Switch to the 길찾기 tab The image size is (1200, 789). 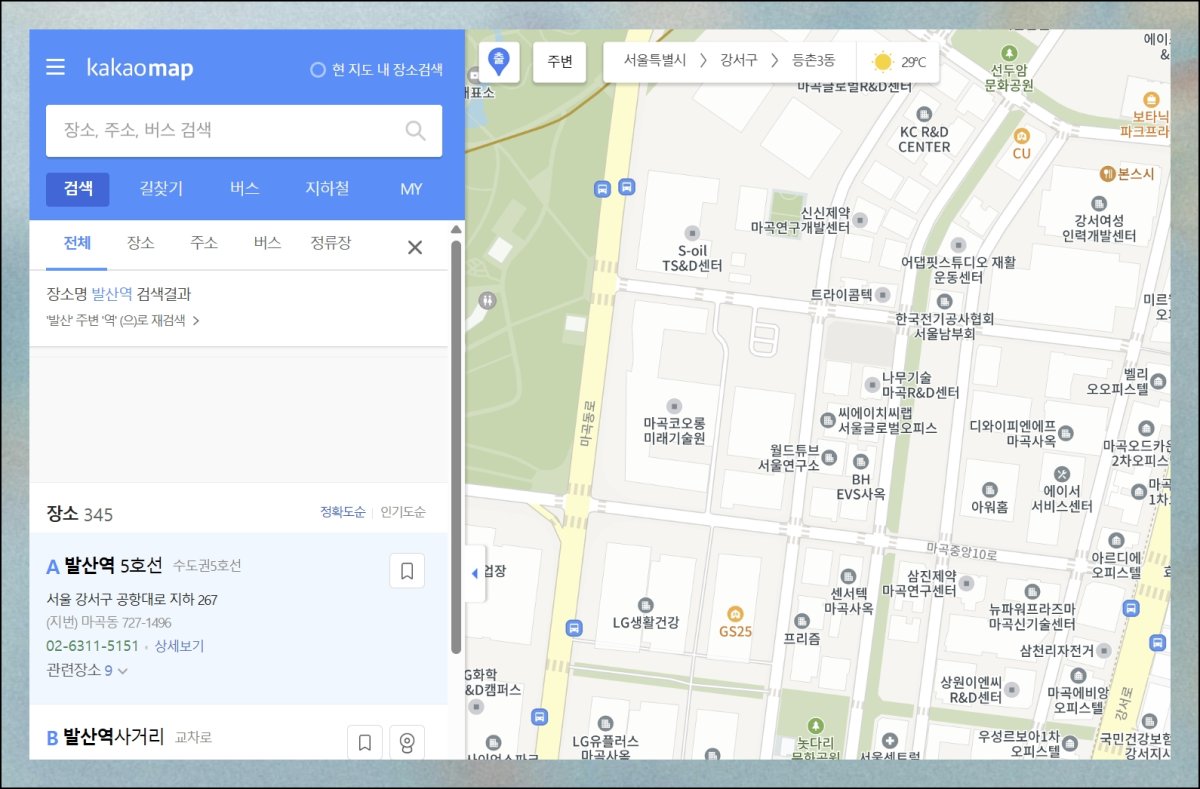[161, 189]
